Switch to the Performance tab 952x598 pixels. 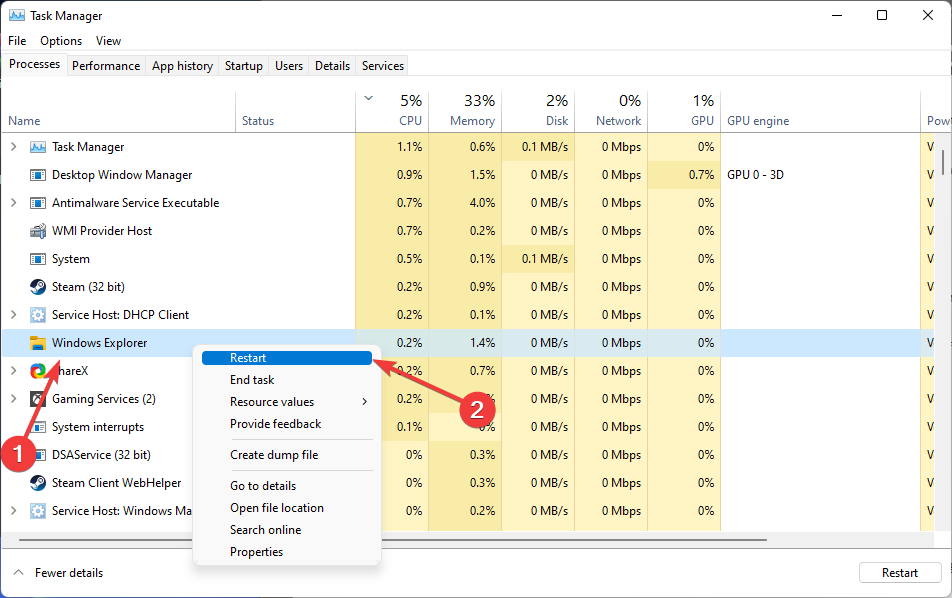click(x=106, y=65)
